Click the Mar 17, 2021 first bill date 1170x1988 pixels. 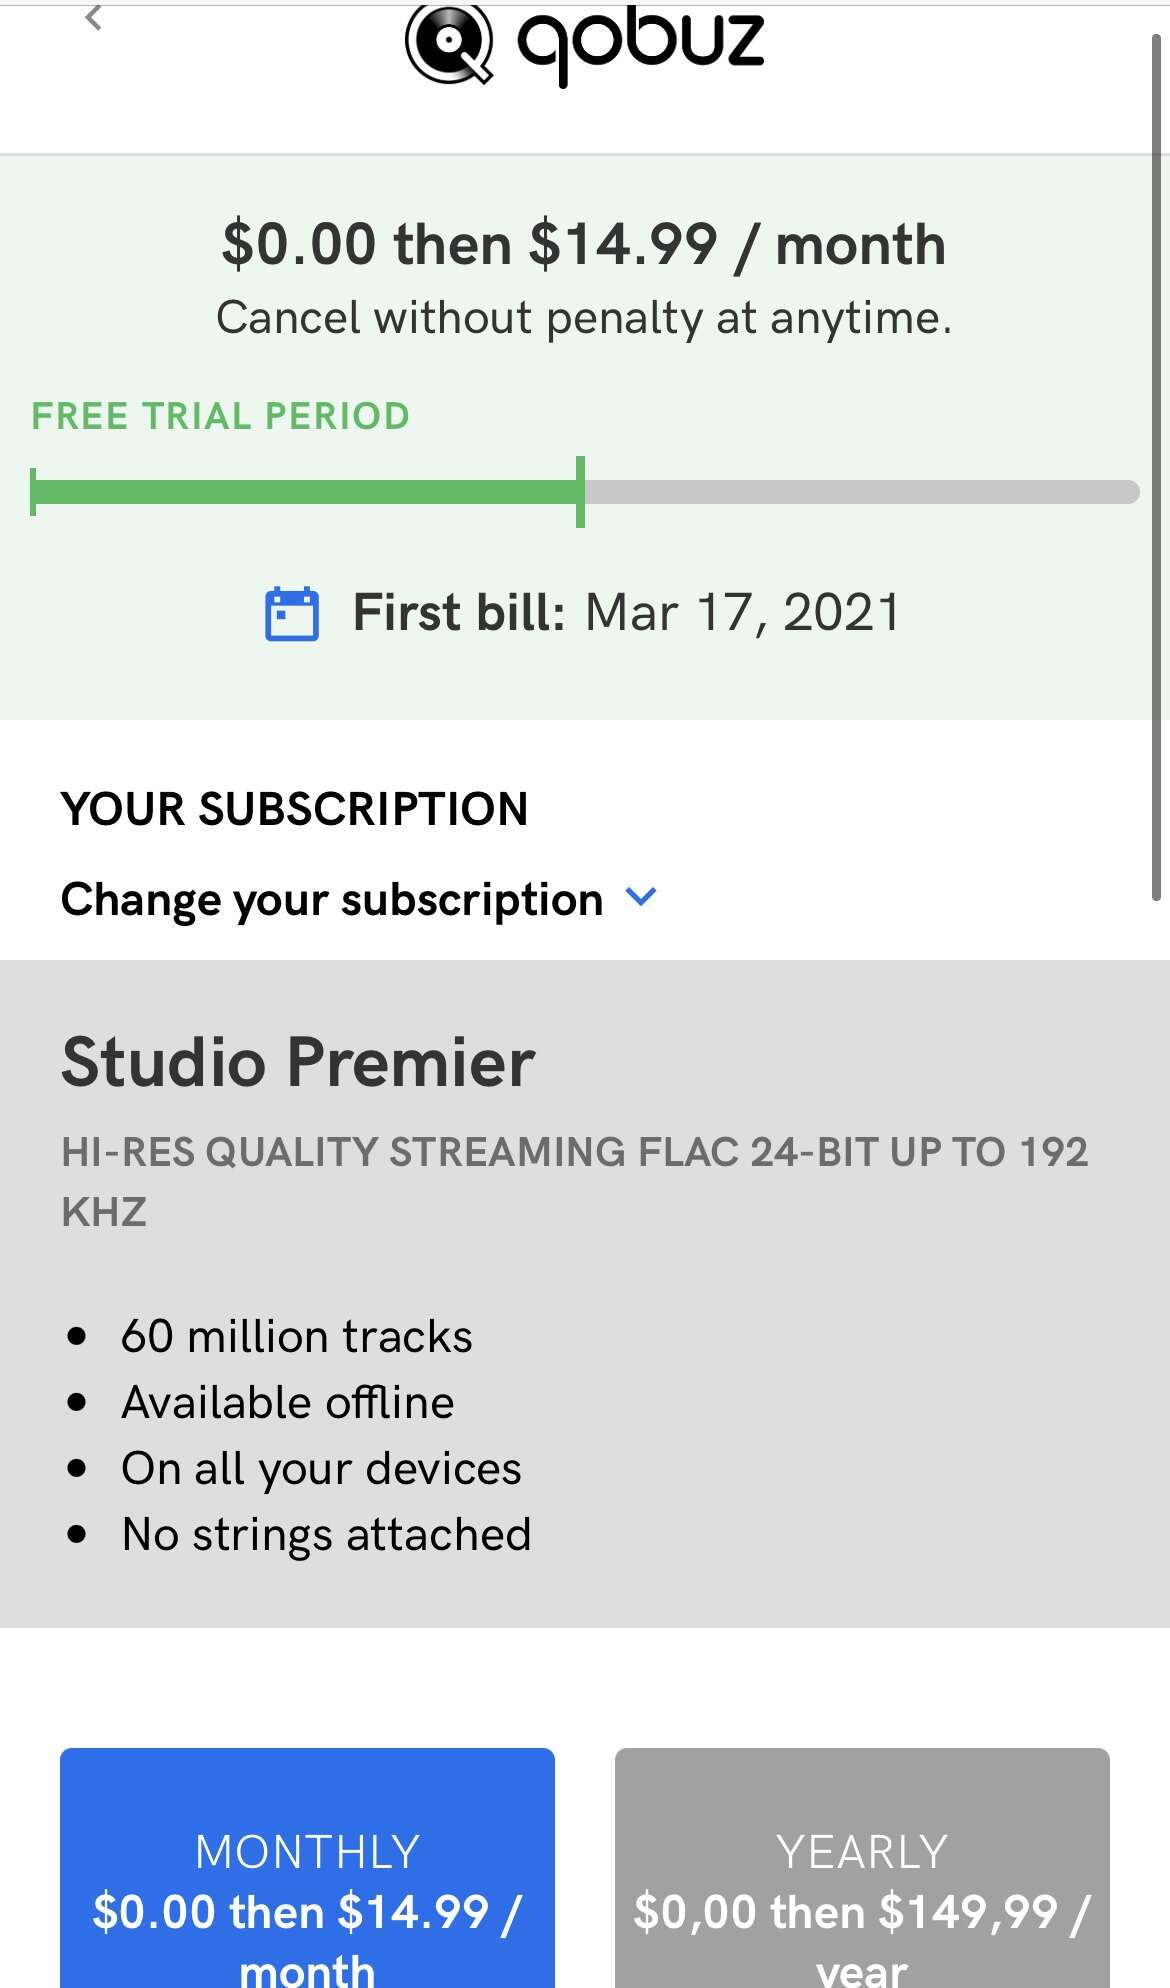point(742,612)
